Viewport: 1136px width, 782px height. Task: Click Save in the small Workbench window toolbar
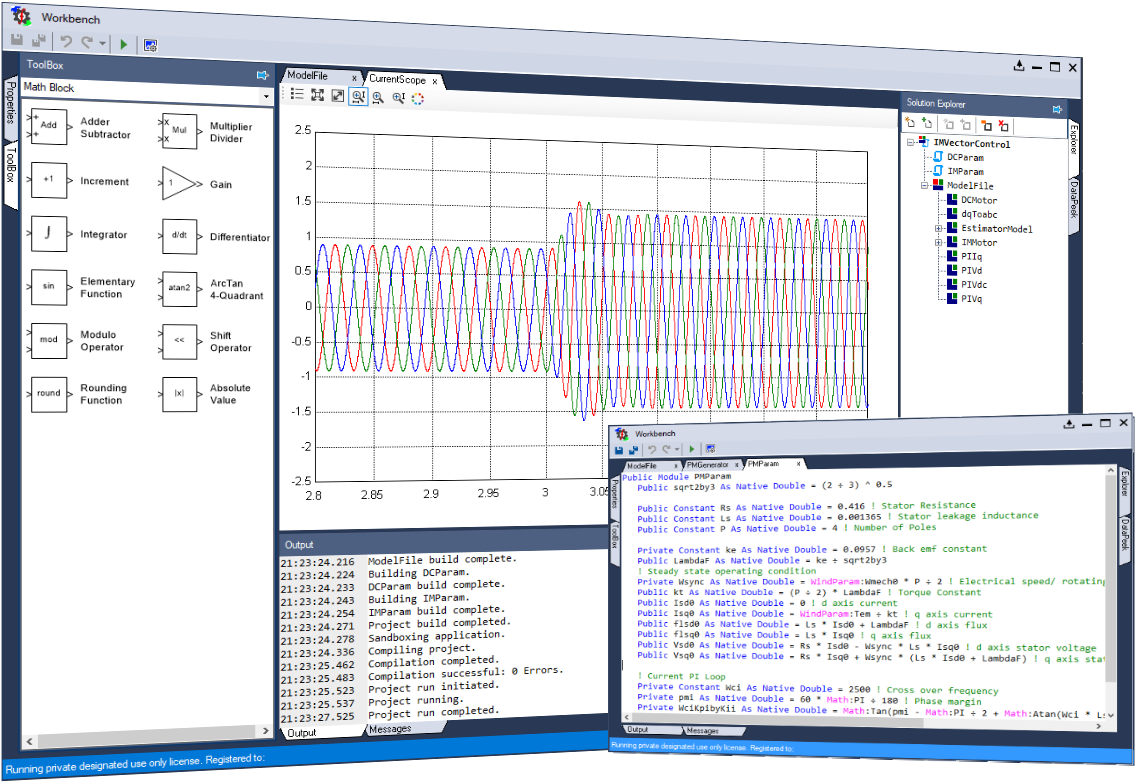point(619,449)
